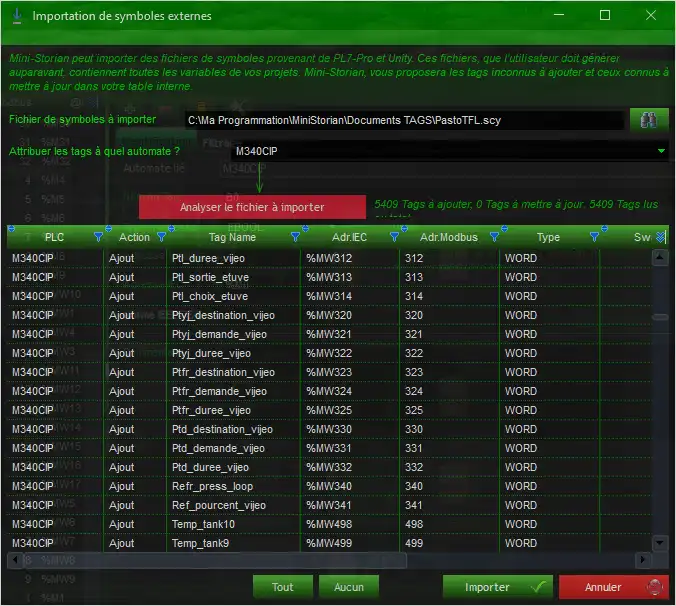Image resolution: width=676 pixels, height=606 pixels.
Task: Maximize the Importation de symboles externes window
Action: click(x=605, y=16)
